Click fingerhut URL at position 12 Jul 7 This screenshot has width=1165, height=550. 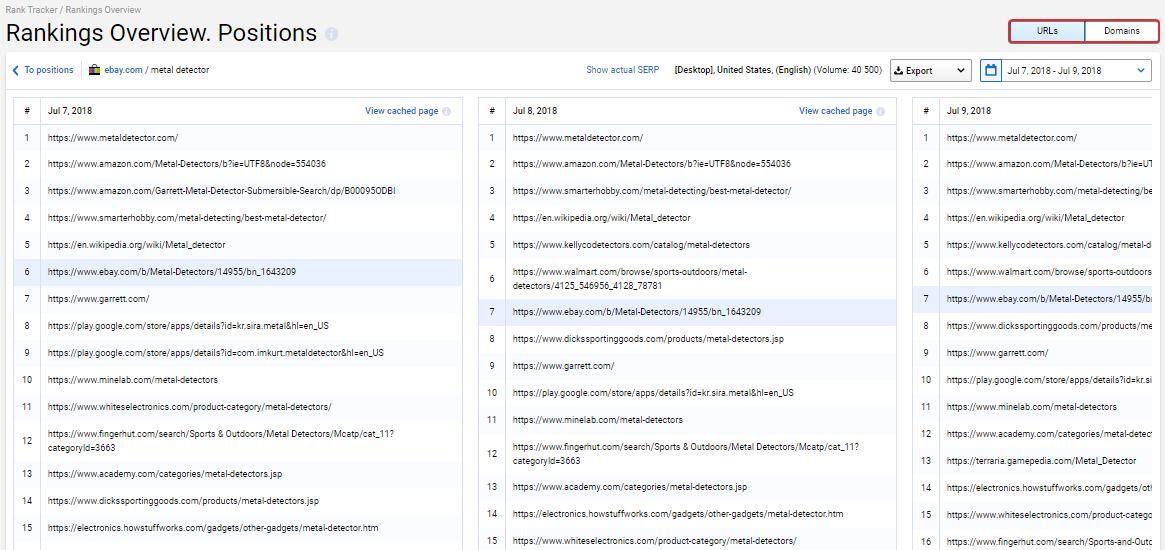click(221, 440)
